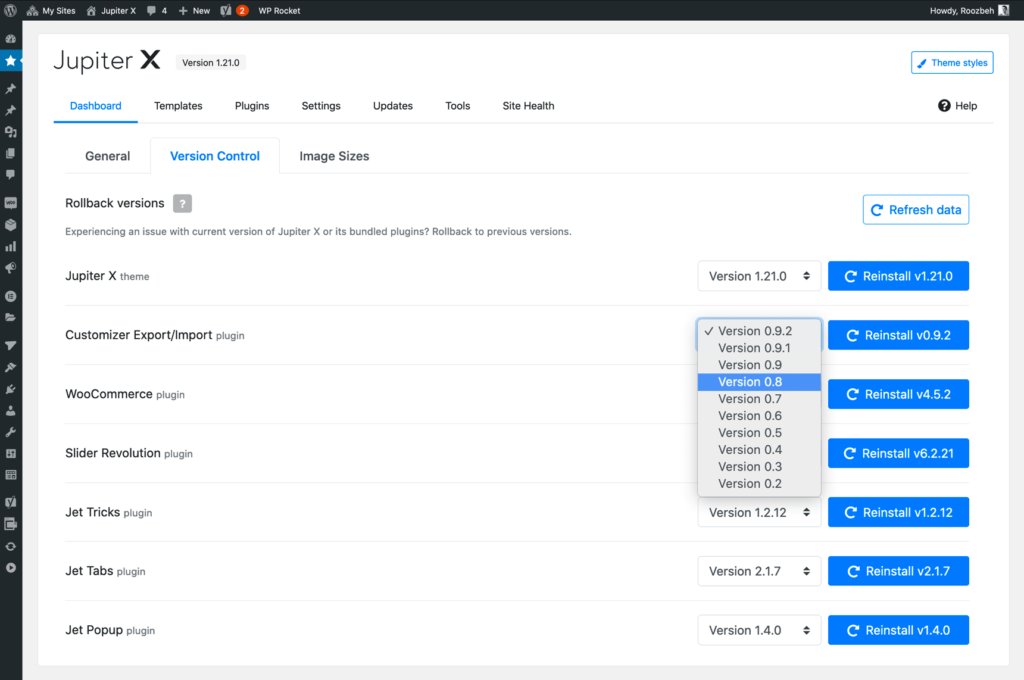The image size is (1024, 680).
Task: Open the Help question mark near Site Health
Action: 943,105
